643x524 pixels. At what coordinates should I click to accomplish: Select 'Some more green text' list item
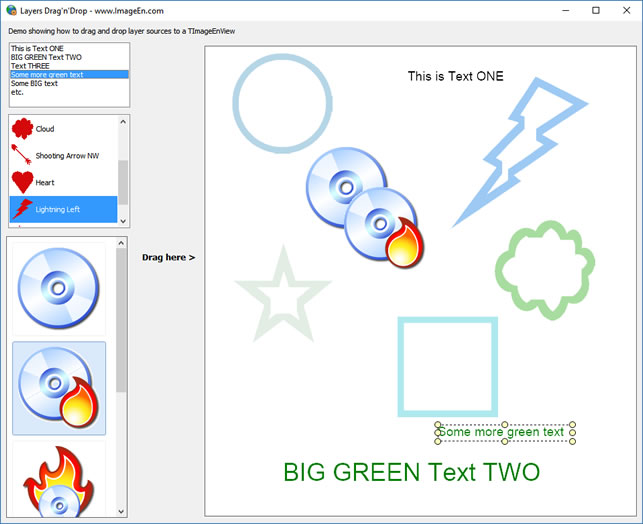pos(69,75)
